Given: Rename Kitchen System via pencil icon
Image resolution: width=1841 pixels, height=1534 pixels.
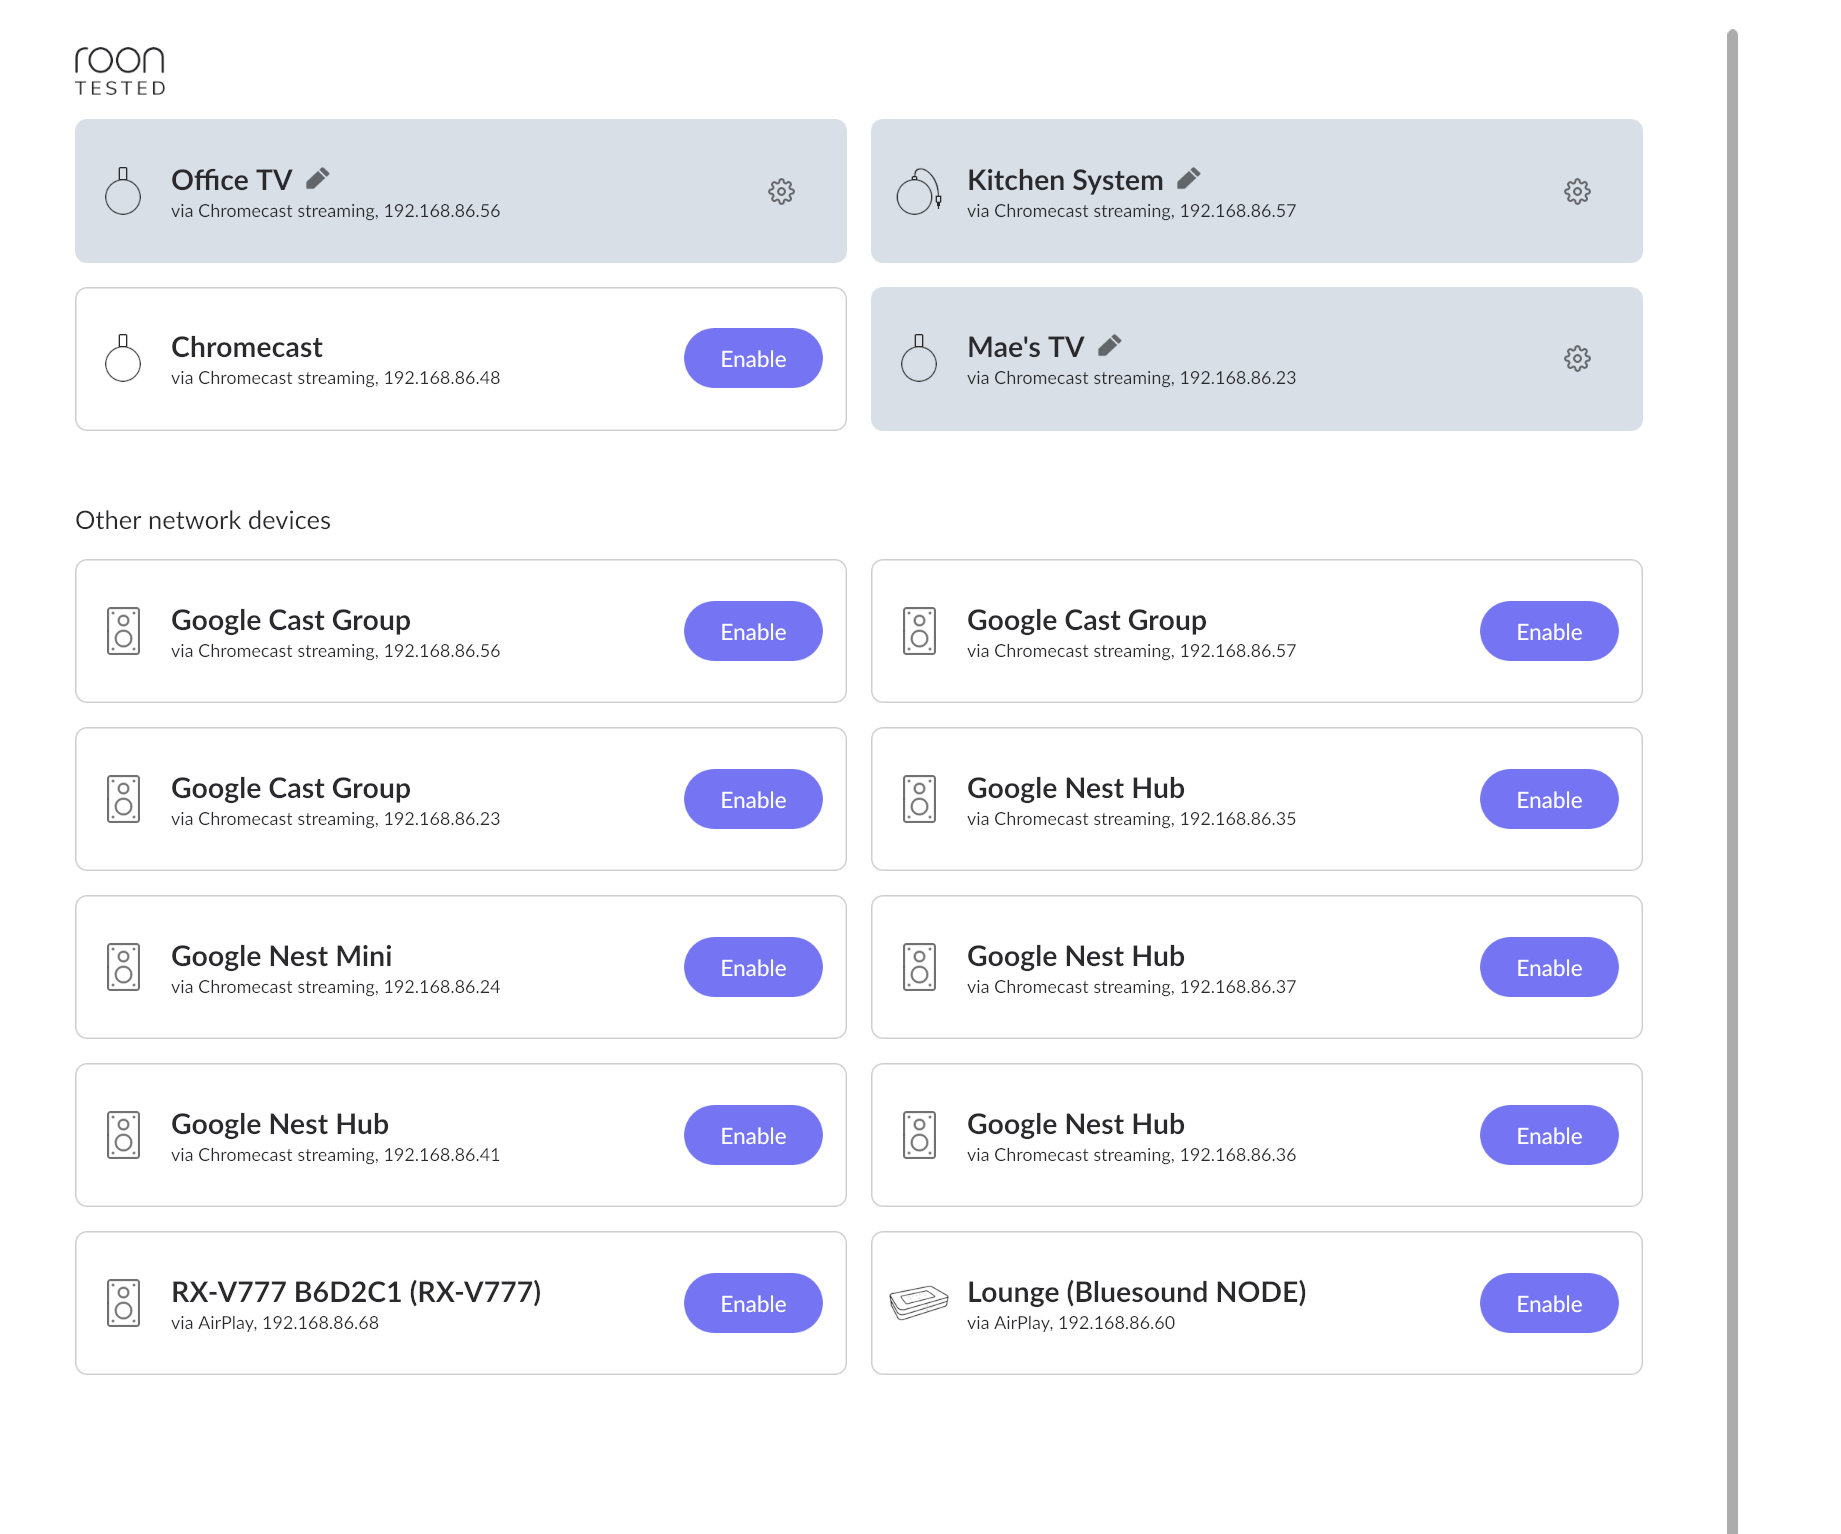Looking at the screenshot, I should (x=1189, y=178).
